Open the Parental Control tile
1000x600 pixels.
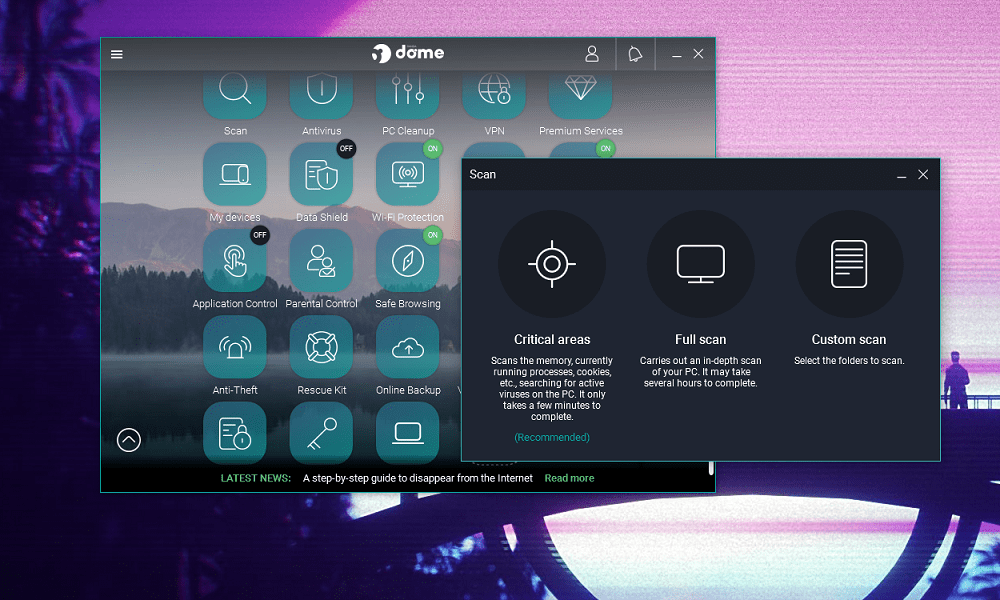321,261
